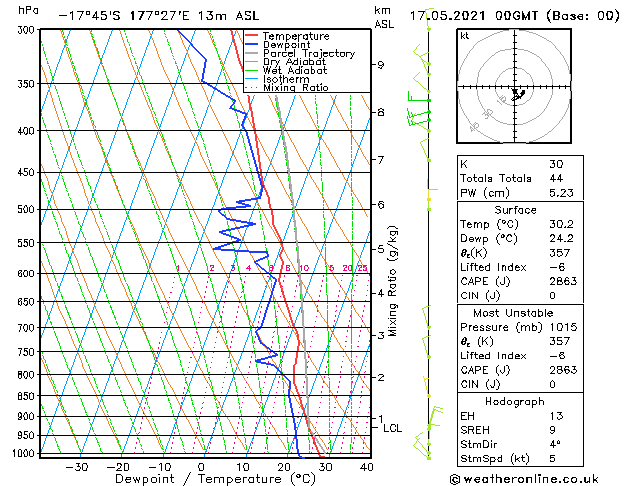Click the Wet Adiabat legend entry
This screenshot has height=486, width=629.
296,71
